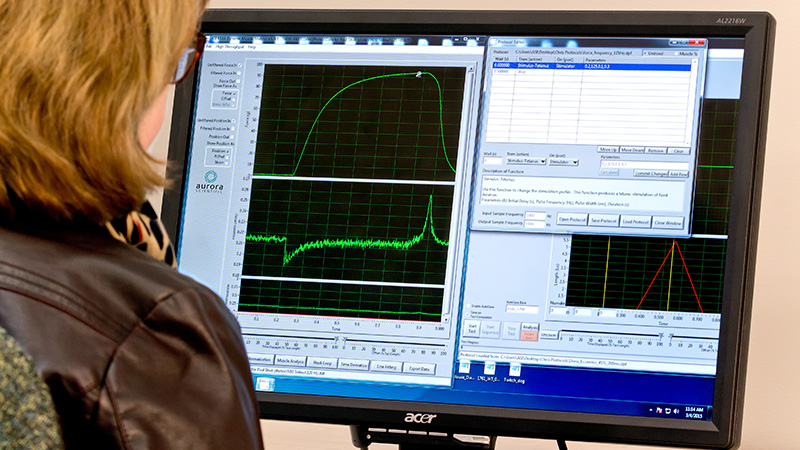Viewport: 800px width, 450px height.
Task: Open the Help menu
Action: coord(252,46)
